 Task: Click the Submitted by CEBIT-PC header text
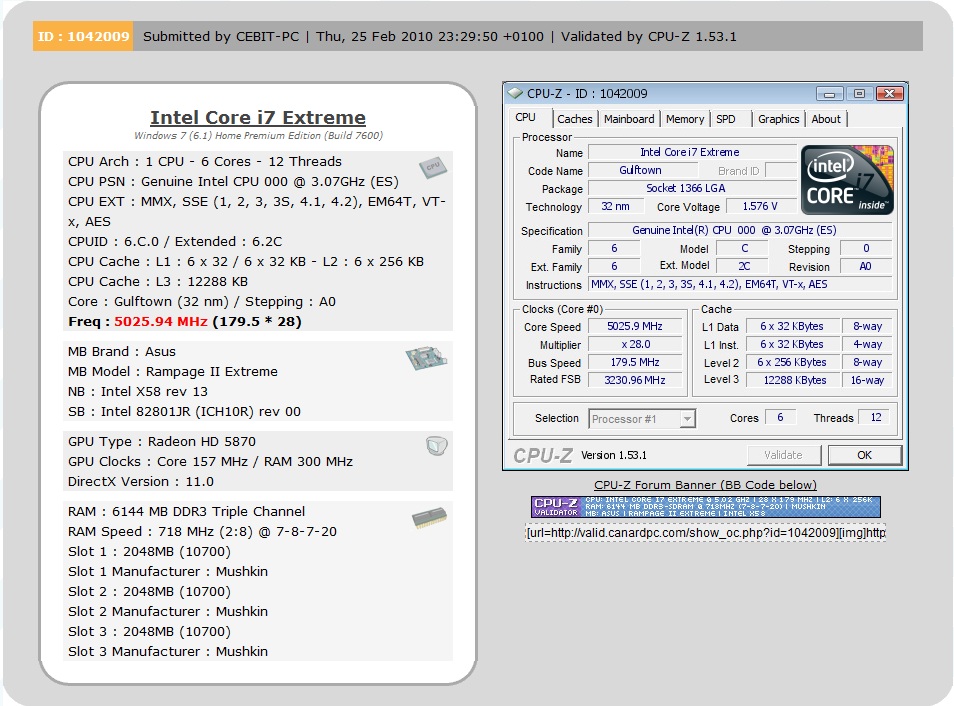tap(221, 37)
